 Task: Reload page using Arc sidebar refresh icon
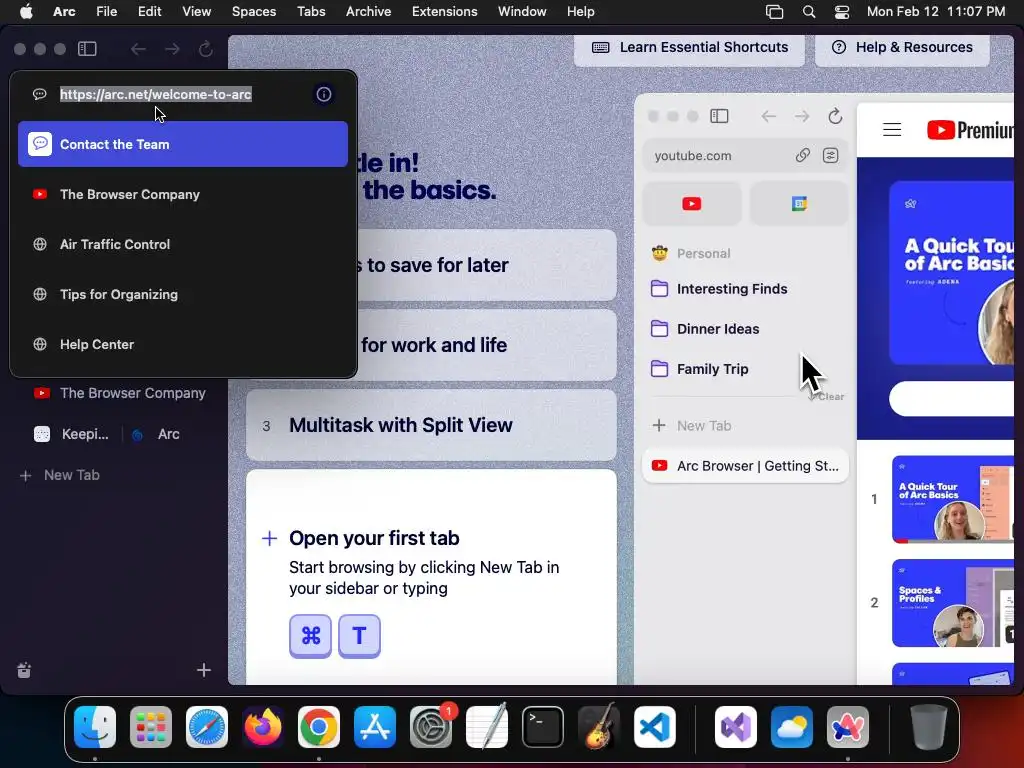coord(206,49)
